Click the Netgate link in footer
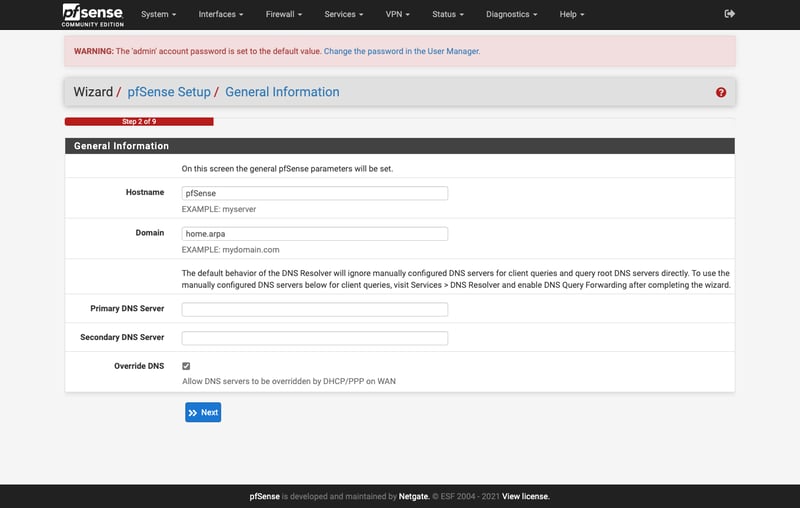This screenshot has width=800, height=508. [414, 496]
